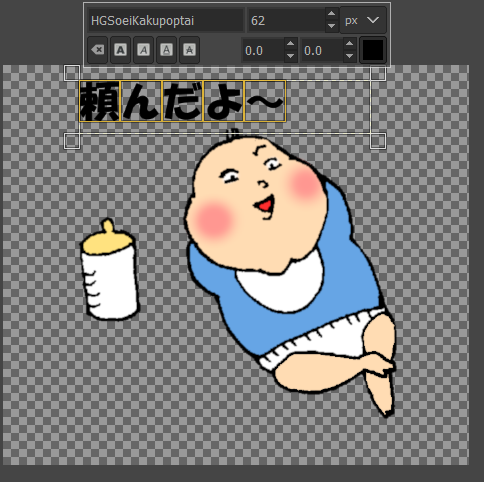The width and height of the screenshot is (484, 482).
Task: Click the baby bottle drawing
Action: [110, 270]
